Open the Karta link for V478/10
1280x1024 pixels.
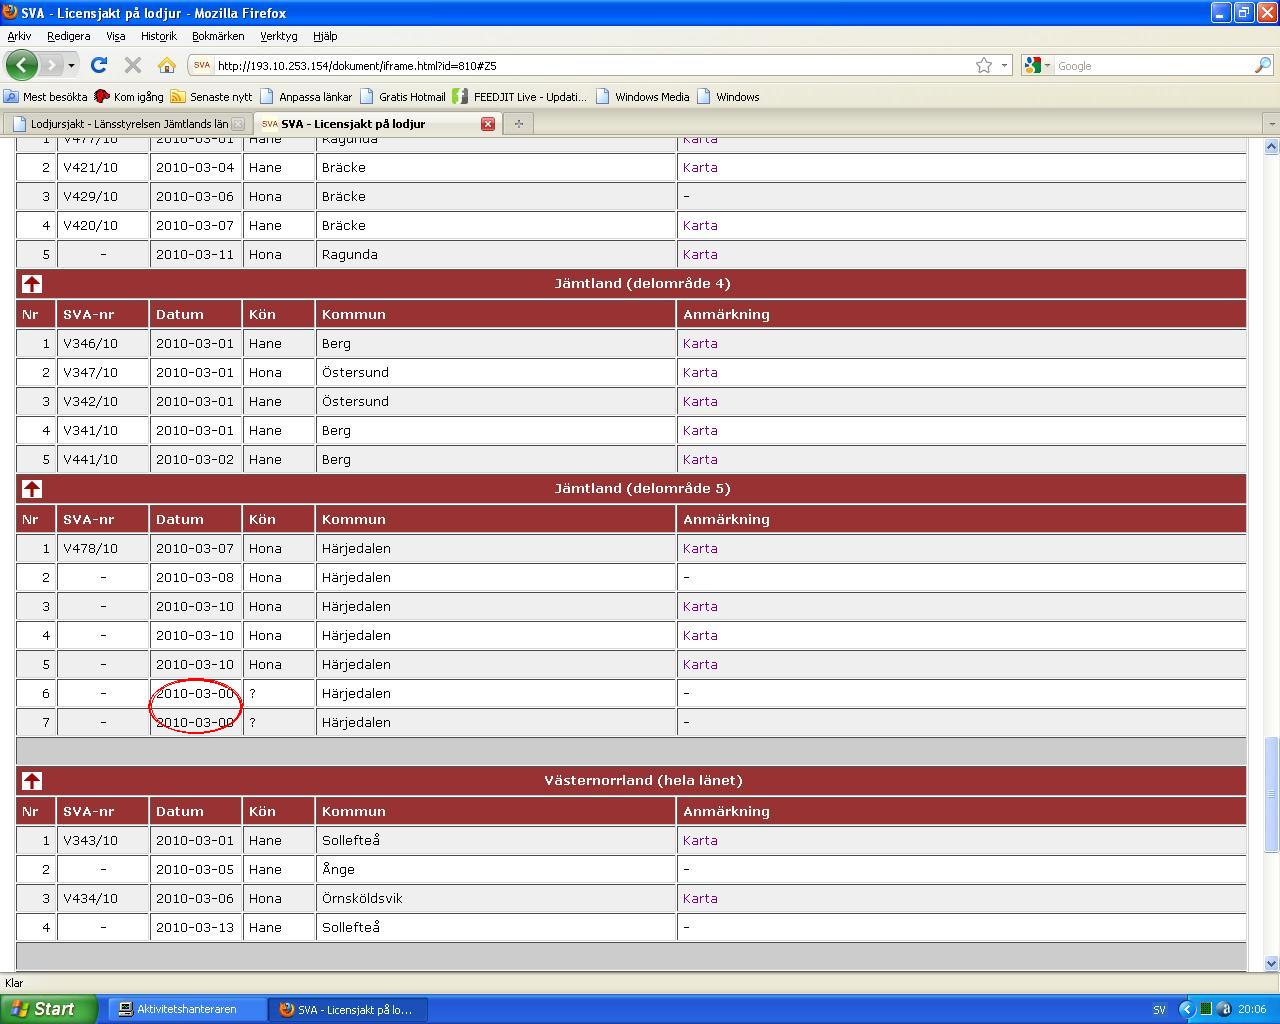pyautogui.click(x=700, y=549)
